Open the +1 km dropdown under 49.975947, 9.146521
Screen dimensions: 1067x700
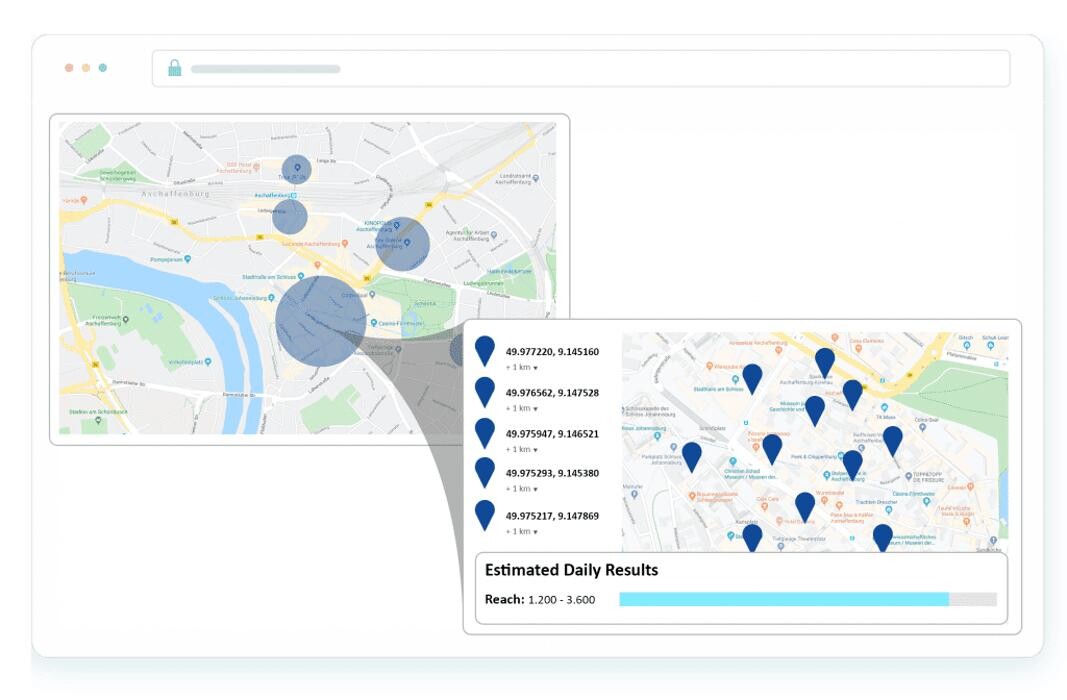coord(521,450)
